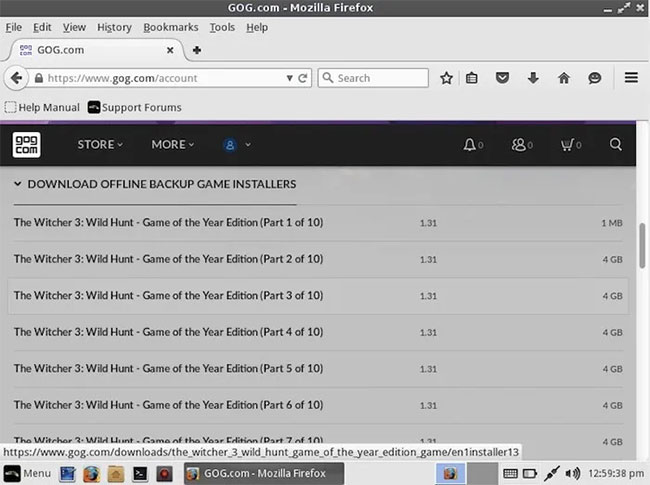Open the Pocket icon in Firefox toolbar

point(502,78)
